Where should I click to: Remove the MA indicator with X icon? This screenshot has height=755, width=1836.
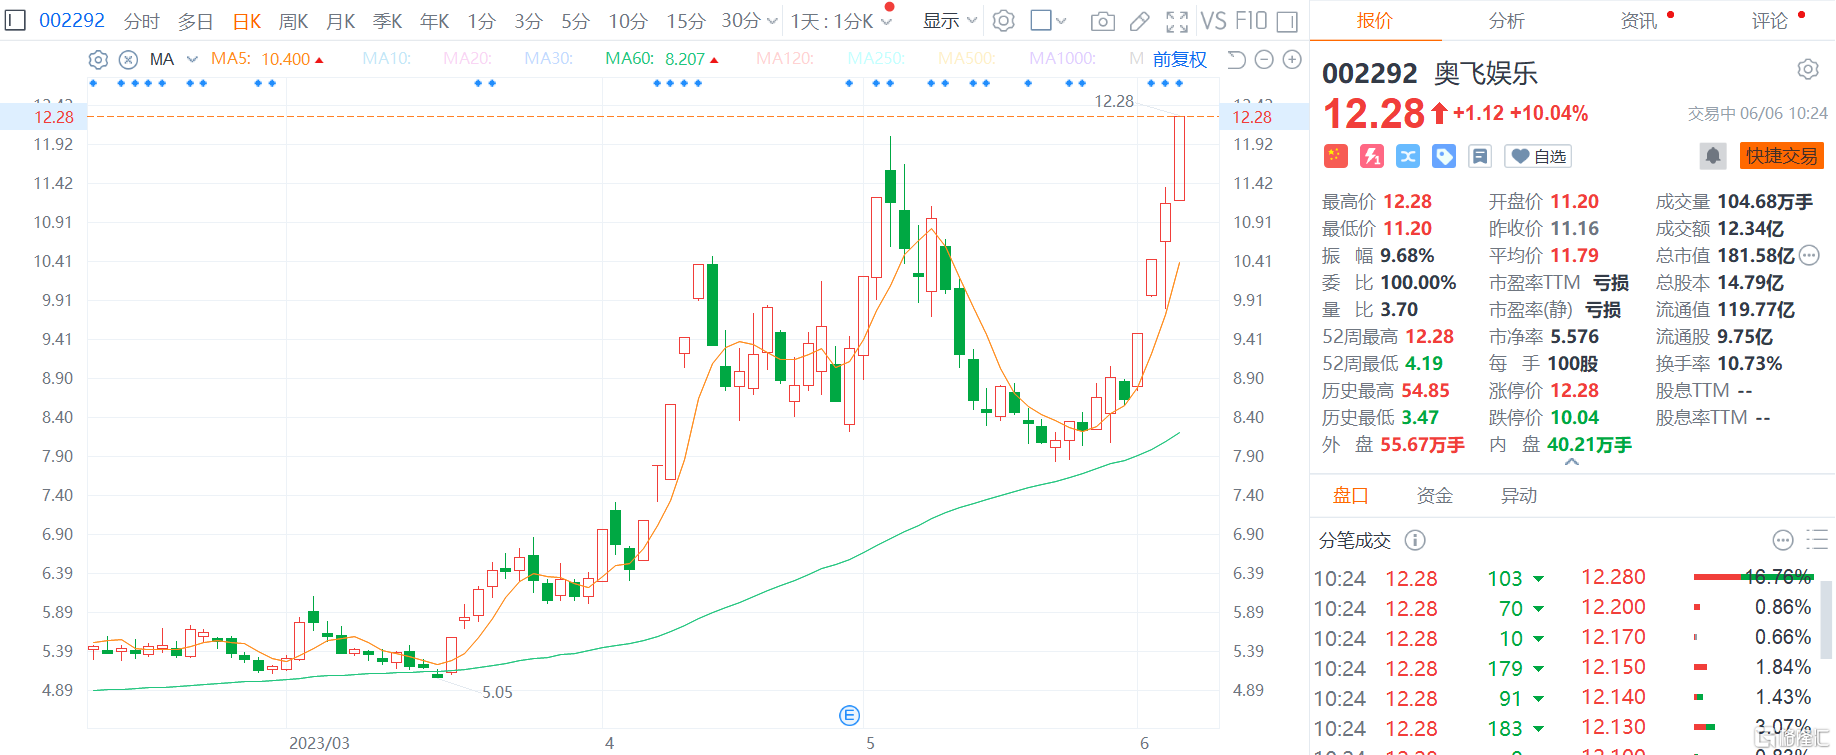(128, 60)
